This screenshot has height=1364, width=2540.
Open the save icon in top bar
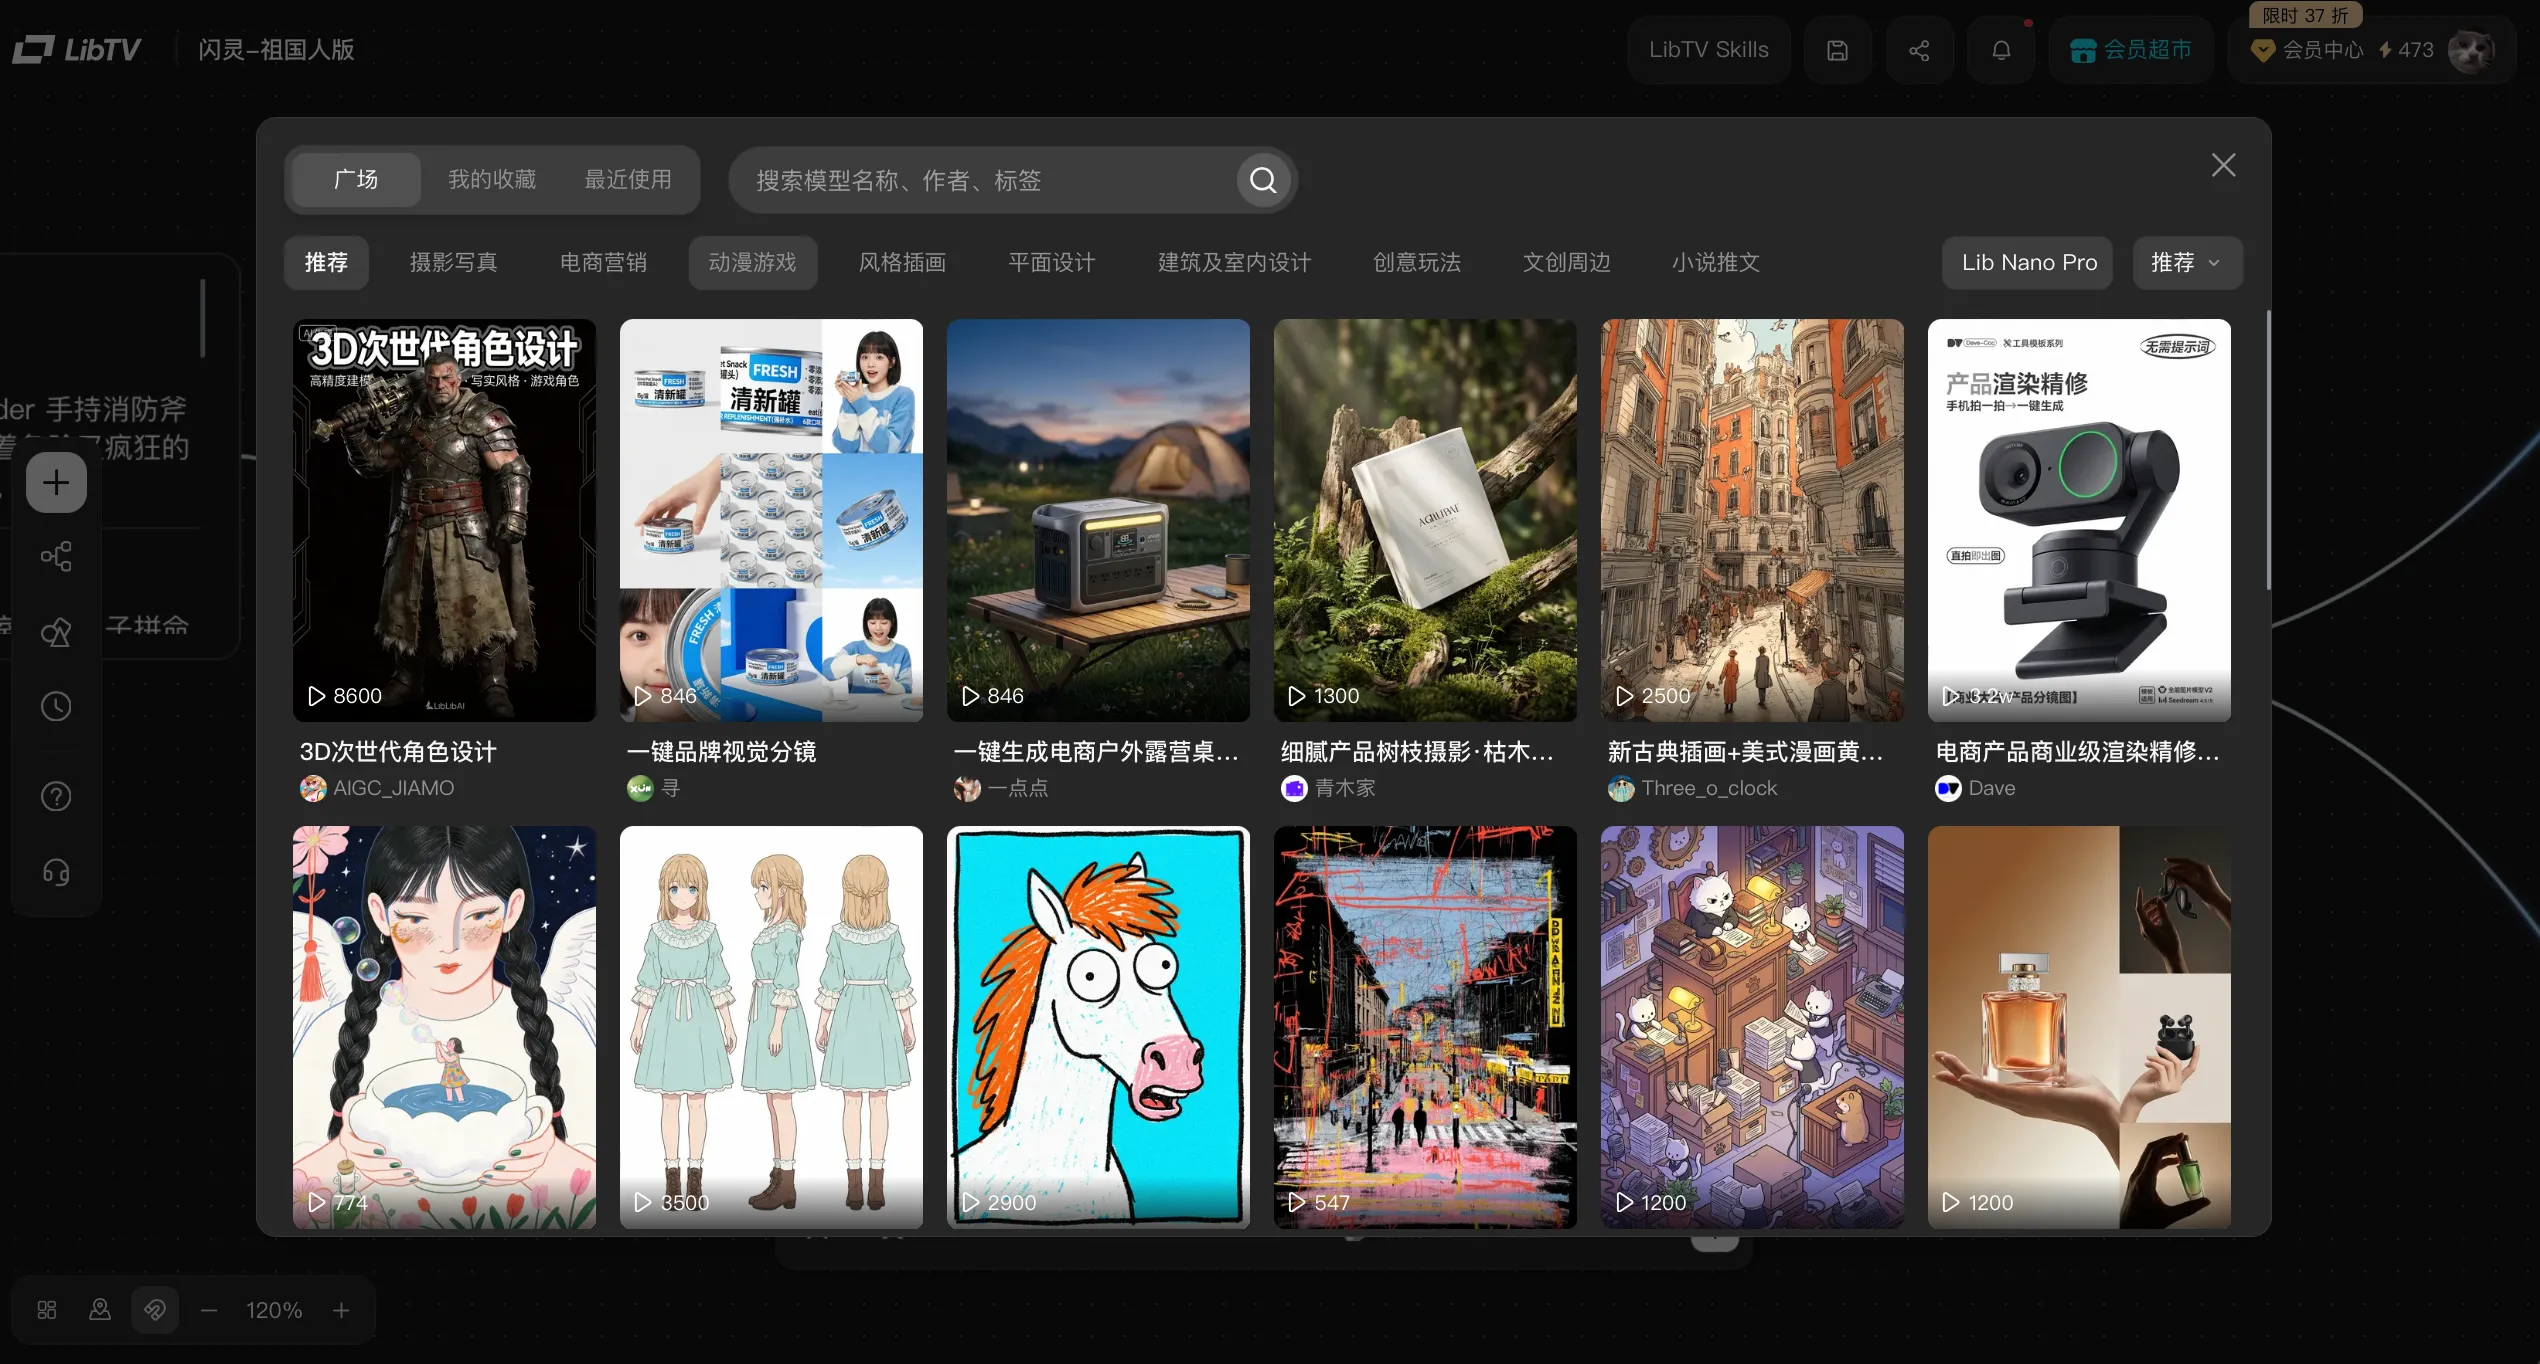pyautogui.click(x=1837, y=50)
